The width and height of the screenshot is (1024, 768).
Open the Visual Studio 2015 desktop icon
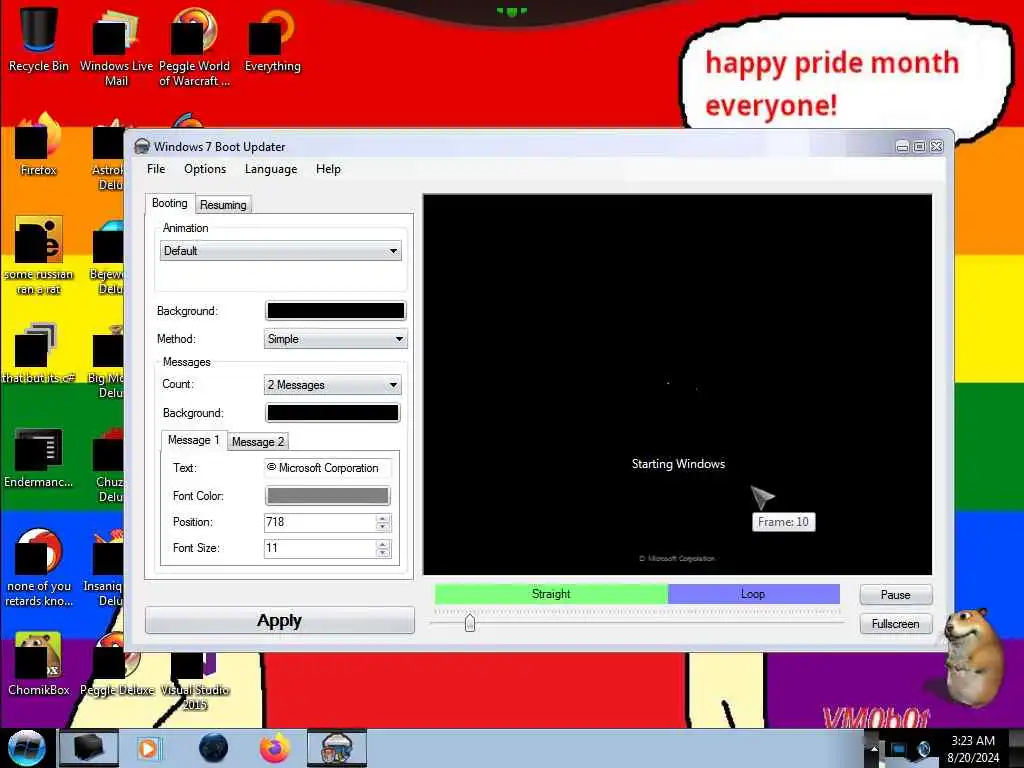click(195, 679)
